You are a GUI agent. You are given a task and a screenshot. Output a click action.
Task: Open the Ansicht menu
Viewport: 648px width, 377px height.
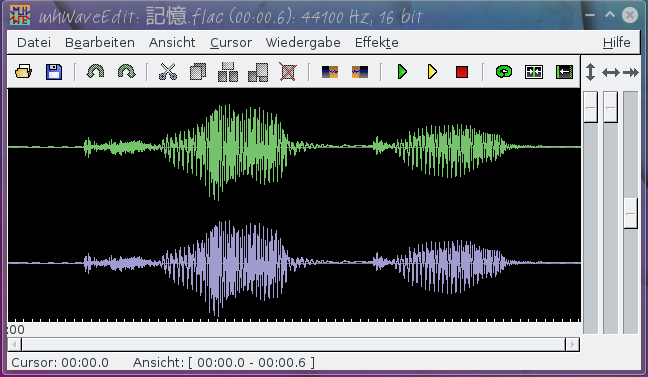(172, 43)
